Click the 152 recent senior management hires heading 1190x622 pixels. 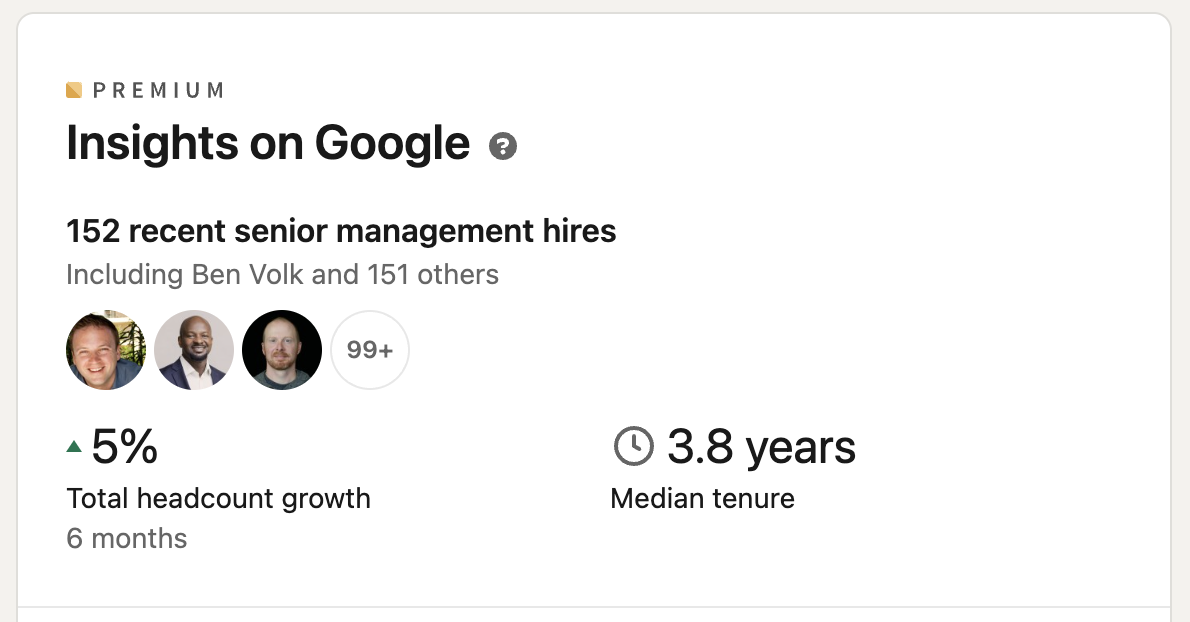point(341,231)
